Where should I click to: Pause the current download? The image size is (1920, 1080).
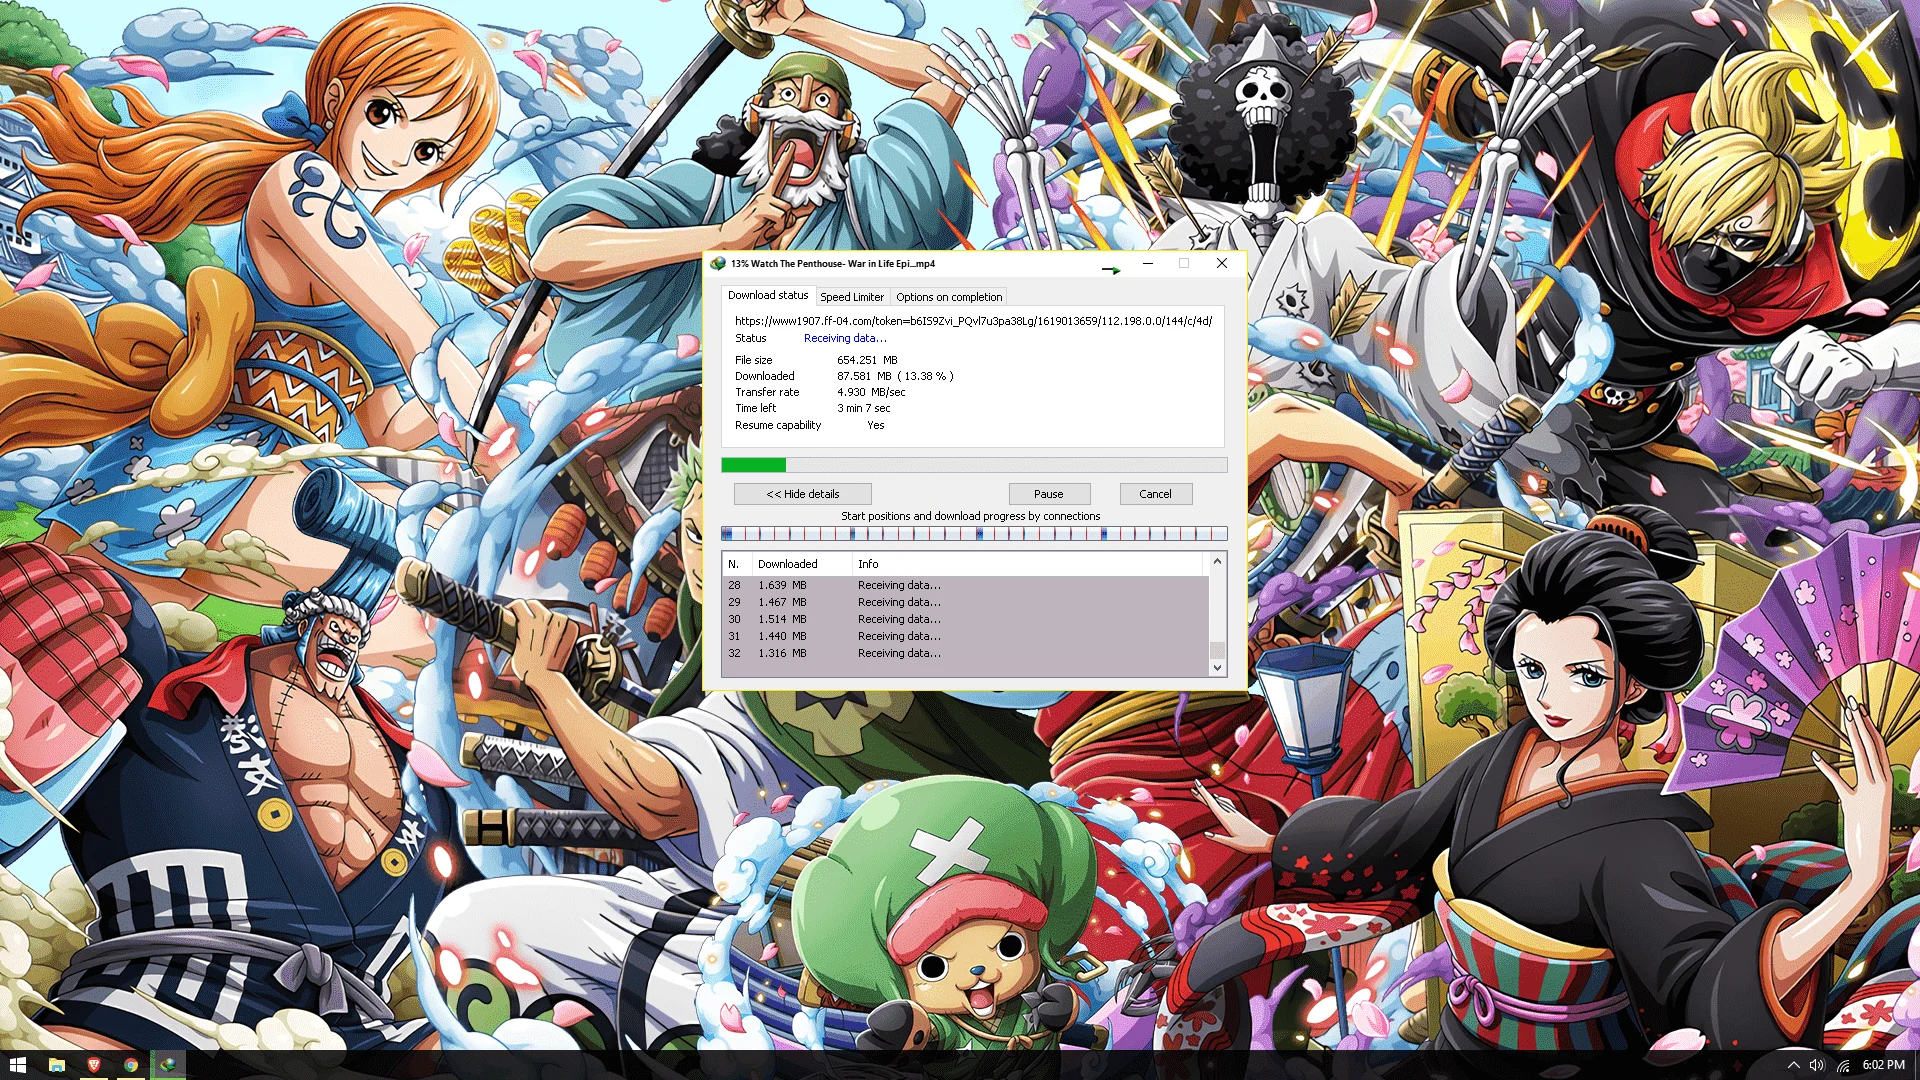click(x=1049, y=494)
